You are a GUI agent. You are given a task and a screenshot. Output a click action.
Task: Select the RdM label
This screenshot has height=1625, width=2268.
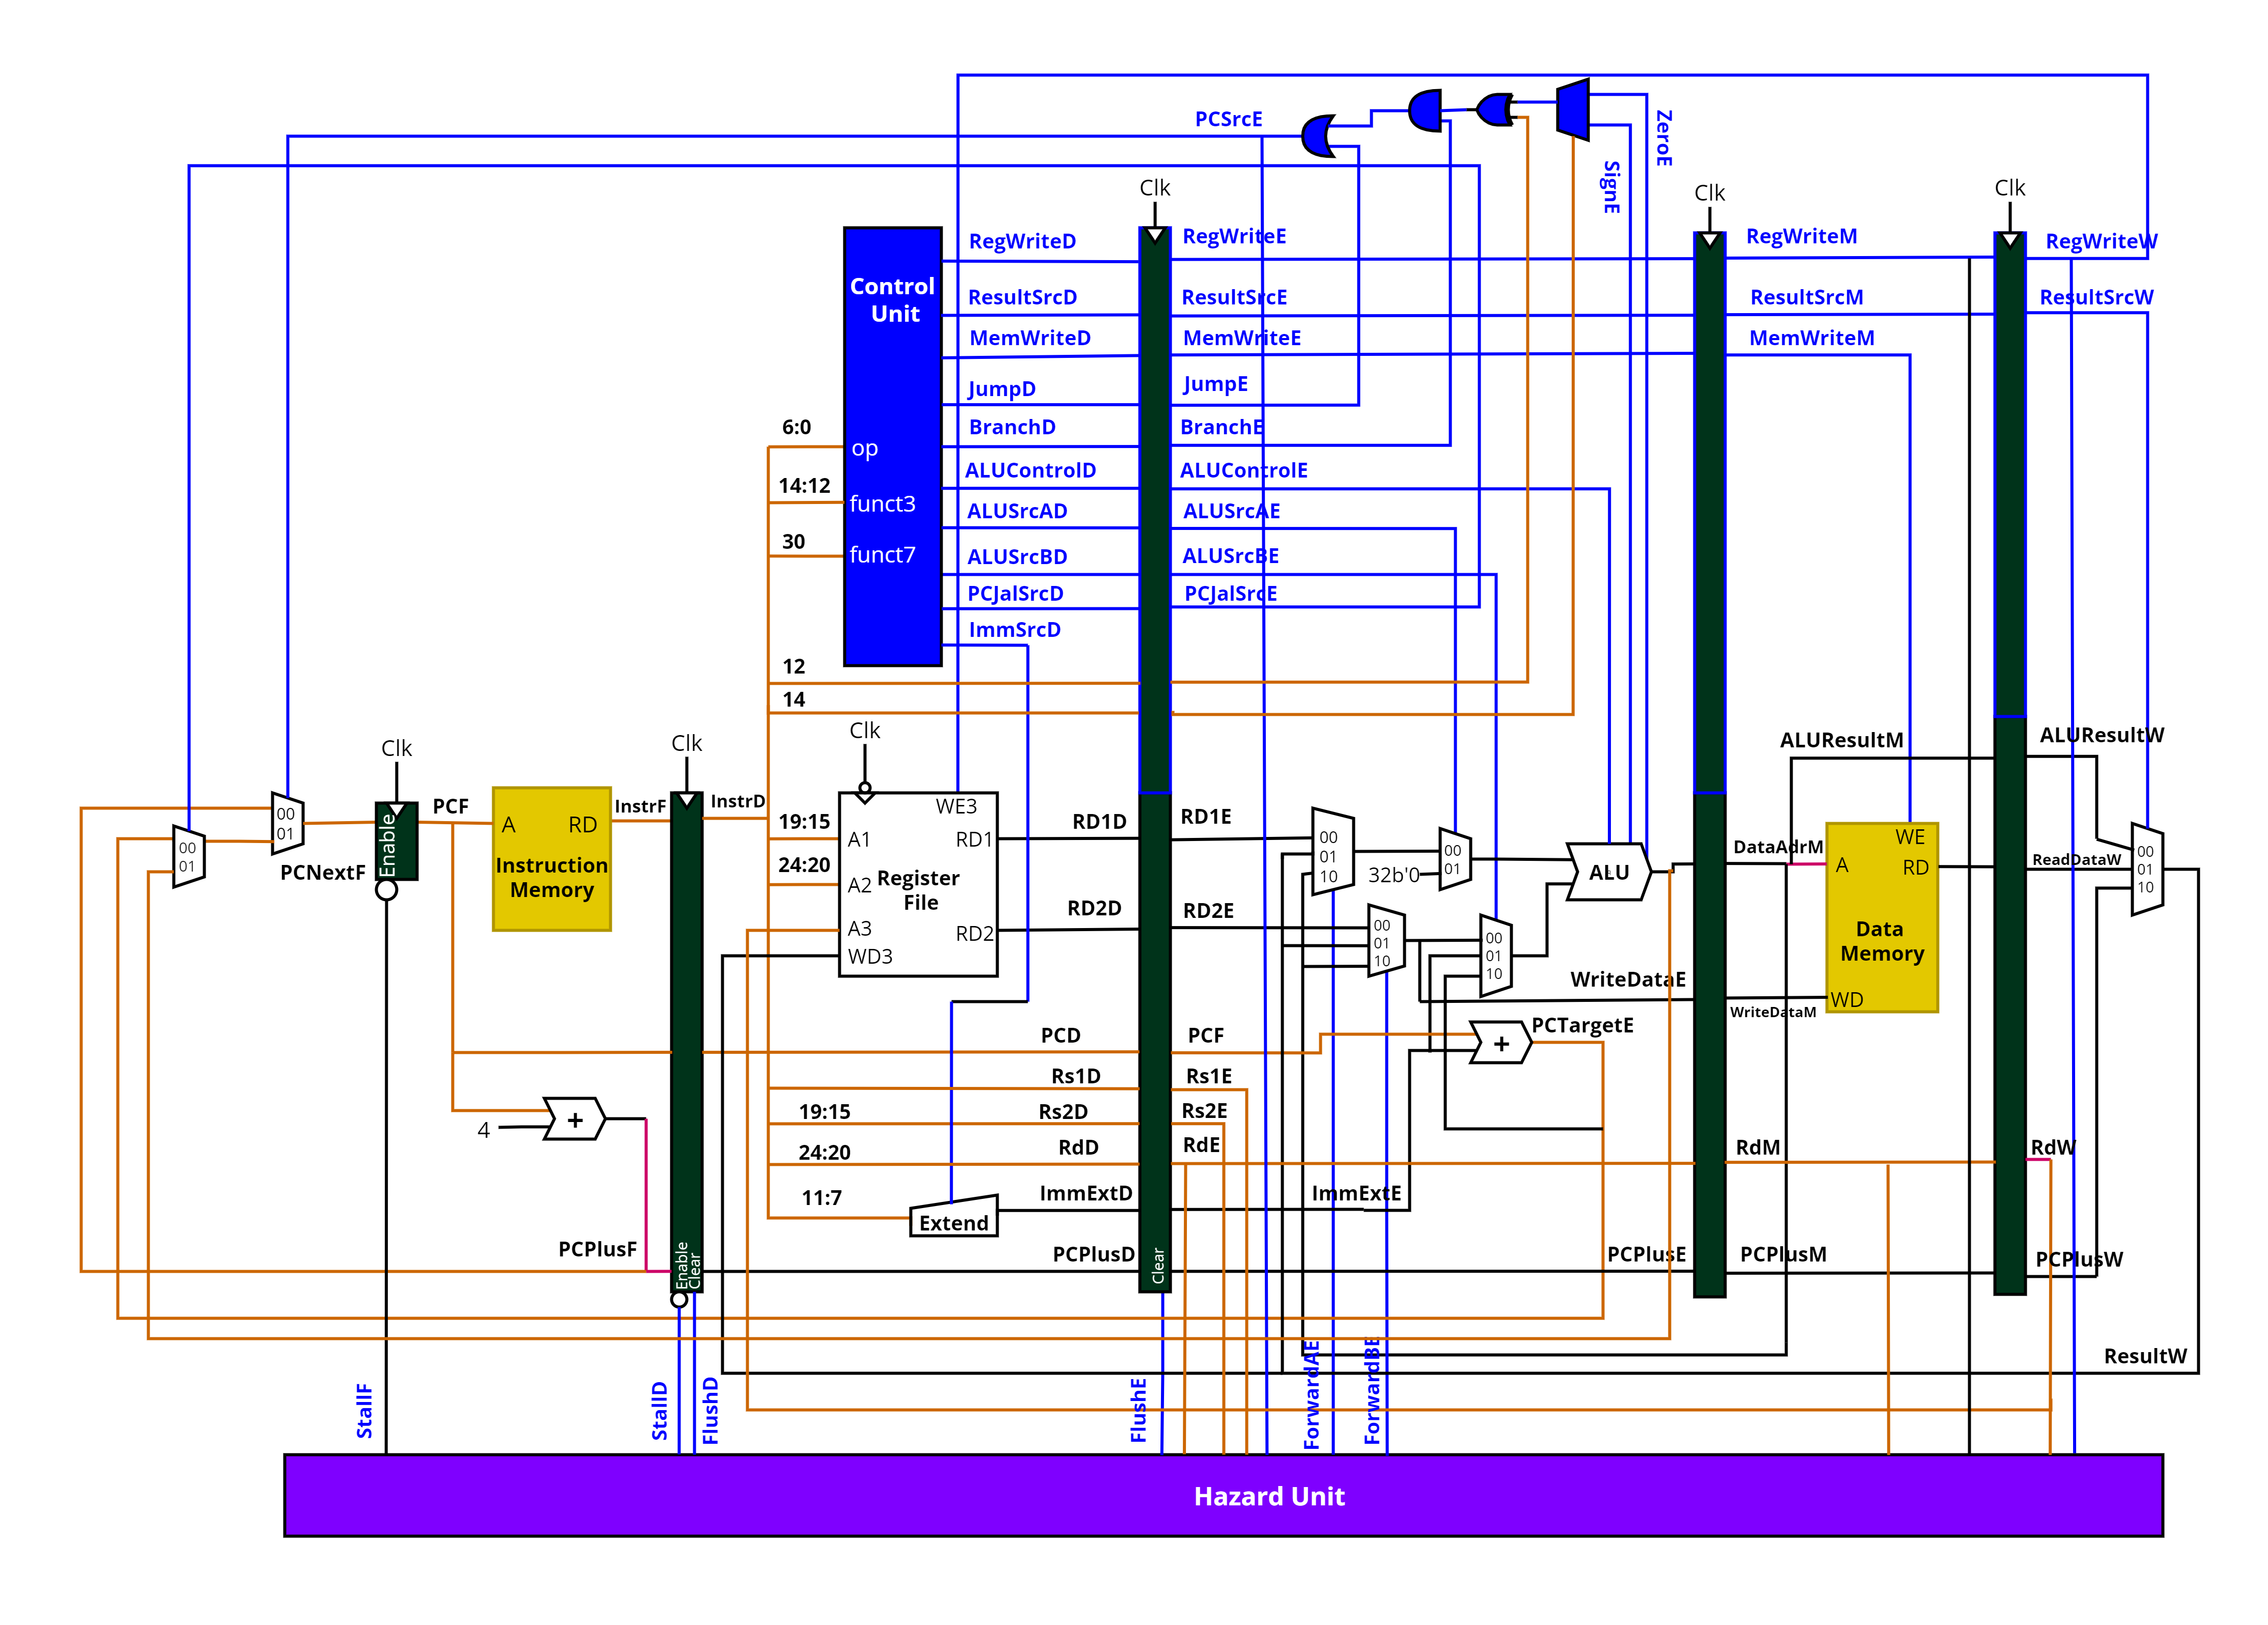pyautogui.click(x=1757, y=1147)
